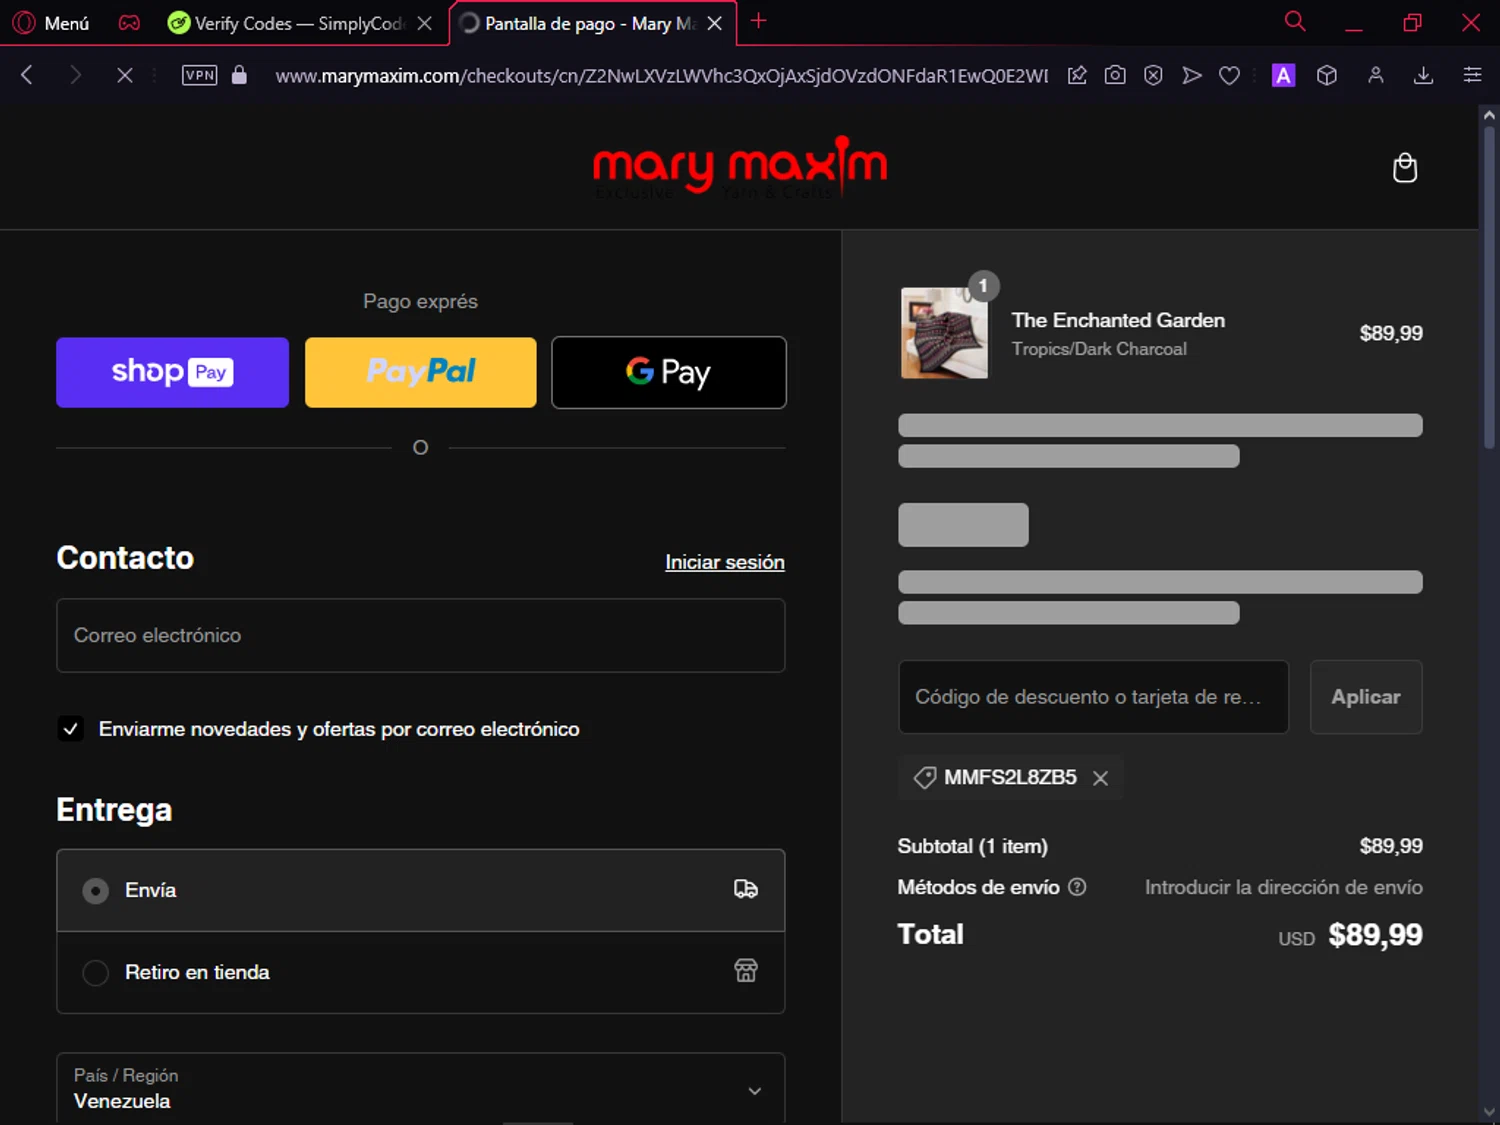Screen dimensions: 1500x1125
Task: Go back to the previous page
Action: (27, 75)
